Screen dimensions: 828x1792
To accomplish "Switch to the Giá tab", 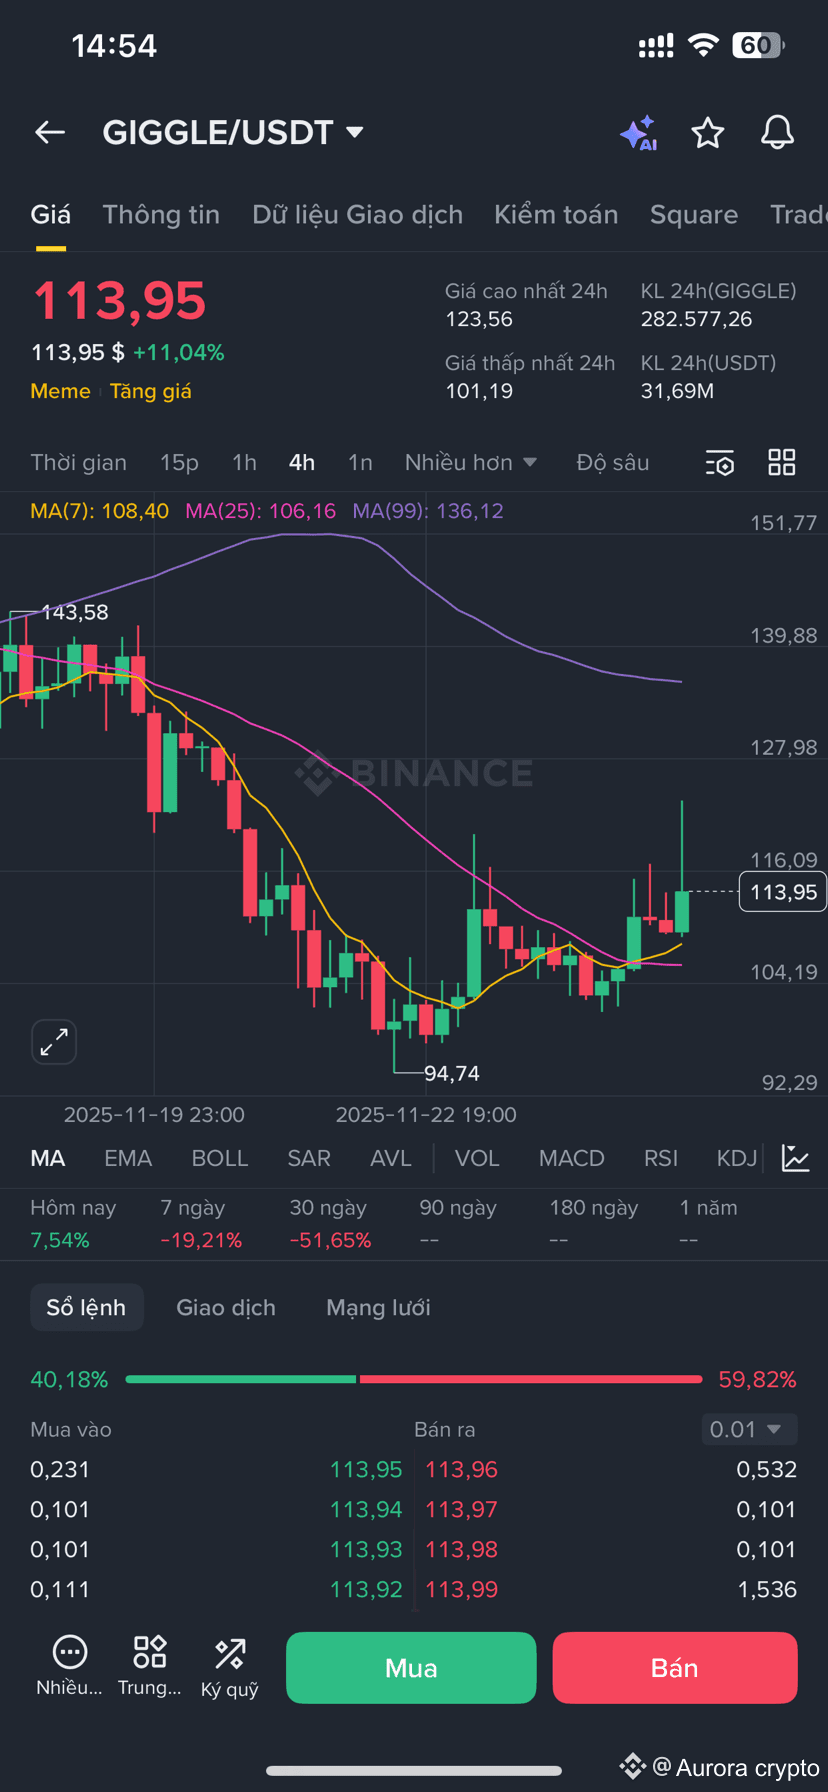I will click(50, 215).
